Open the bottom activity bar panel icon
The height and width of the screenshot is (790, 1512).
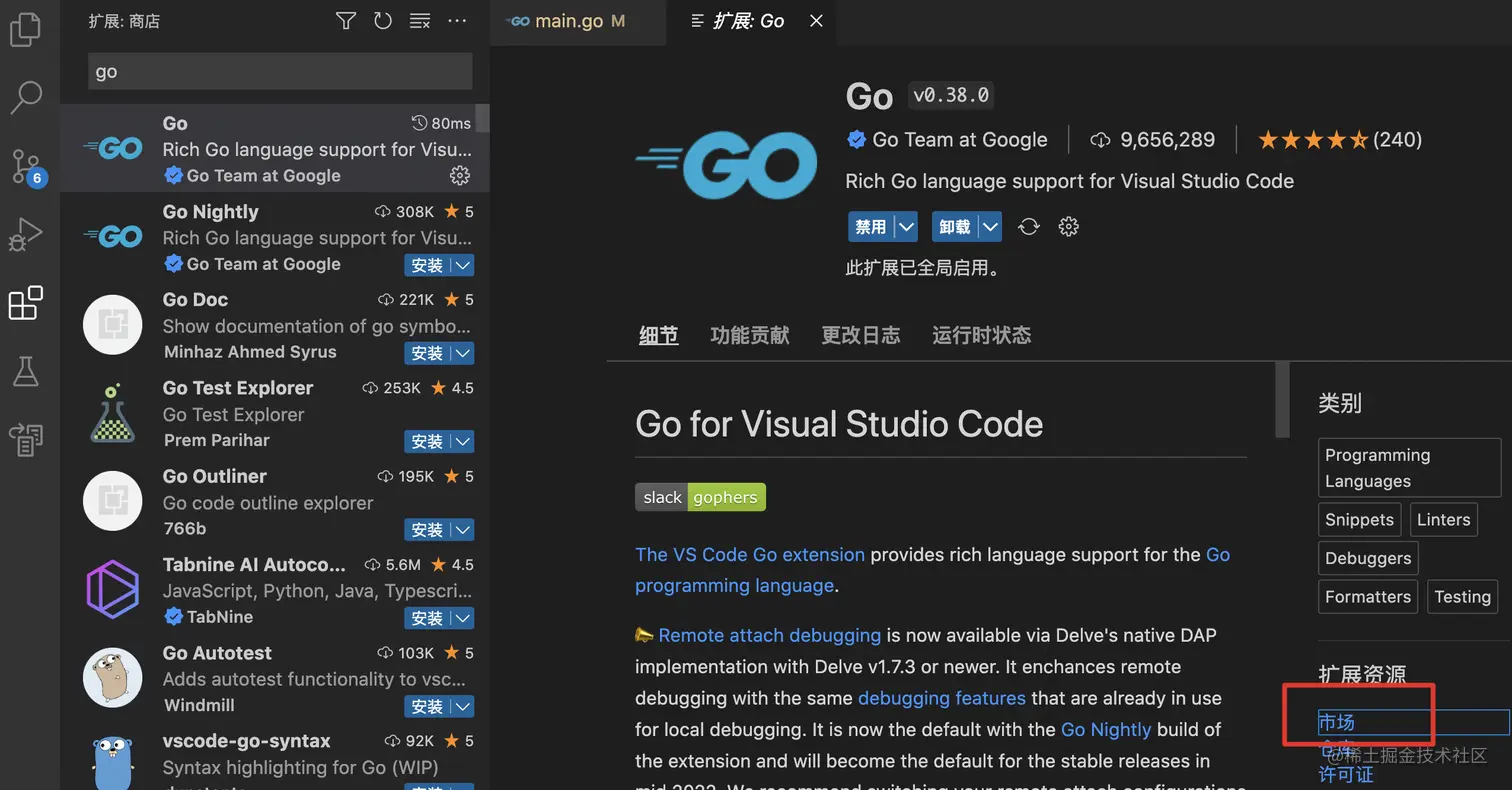(x=25, y=439)
